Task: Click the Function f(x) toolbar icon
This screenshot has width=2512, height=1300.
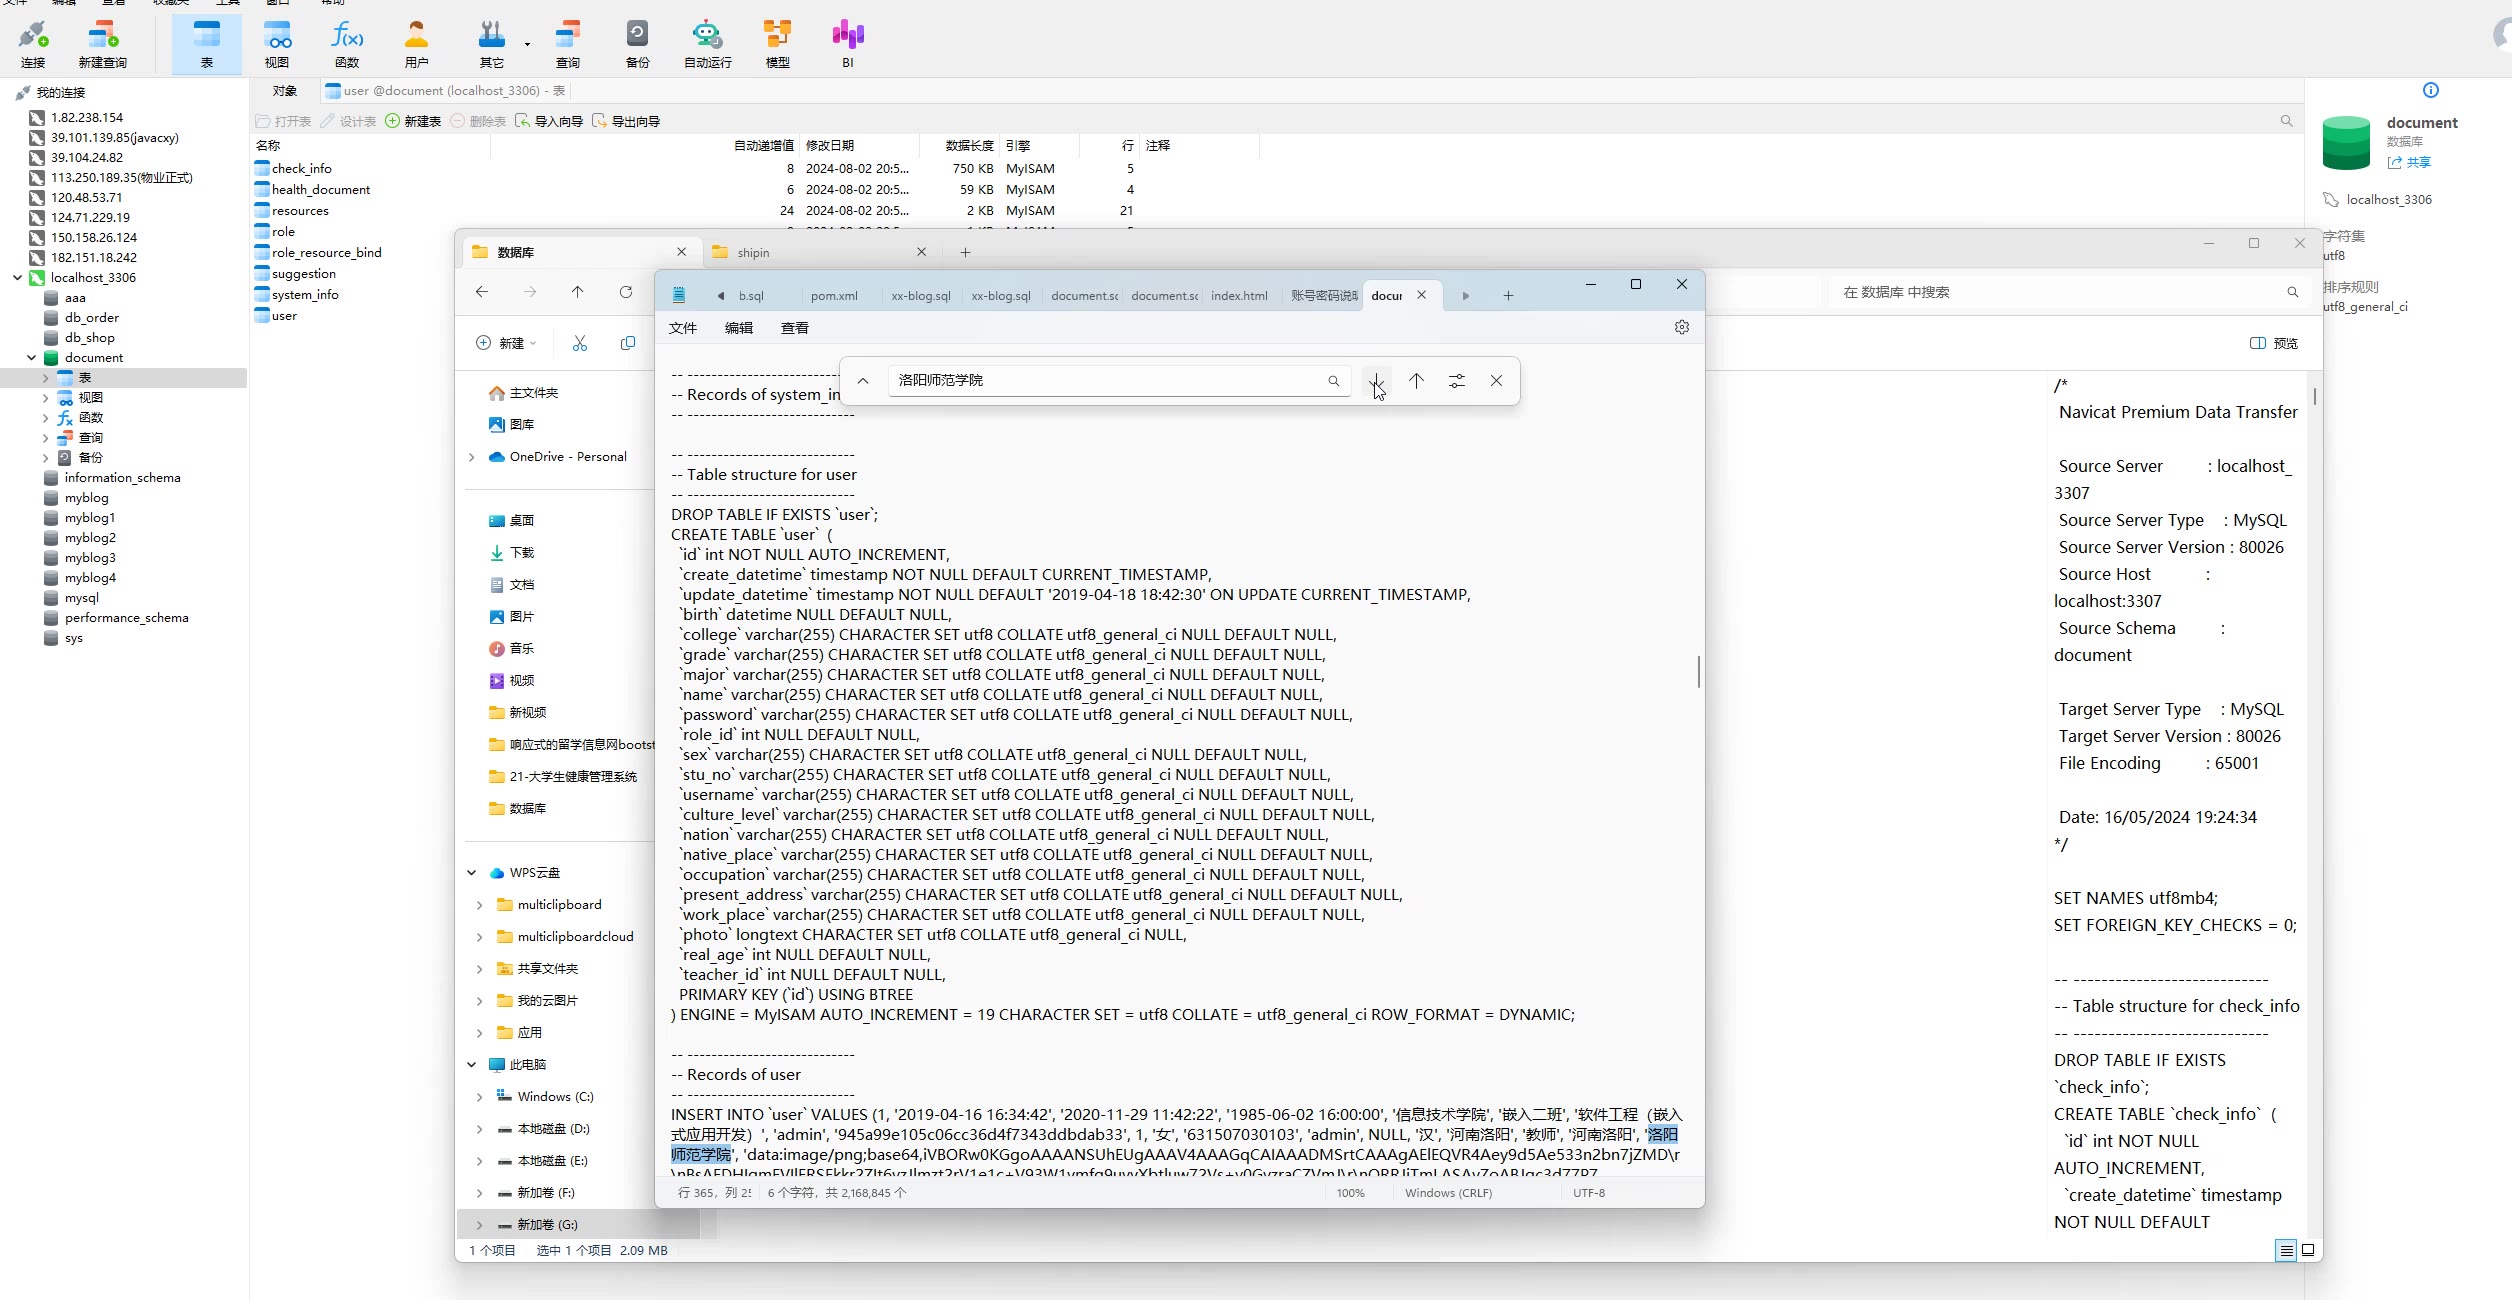Action: [x=347, y=44]
